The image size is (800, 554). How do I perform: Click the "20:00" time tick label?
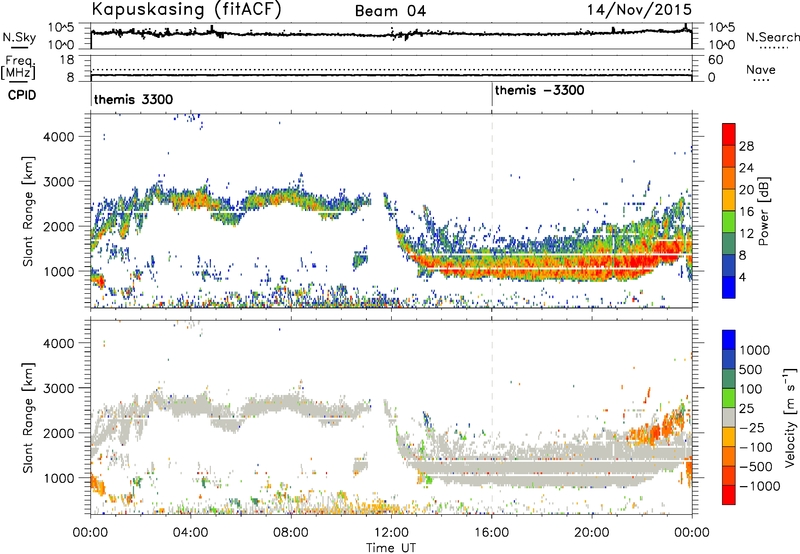click(592, 532)
